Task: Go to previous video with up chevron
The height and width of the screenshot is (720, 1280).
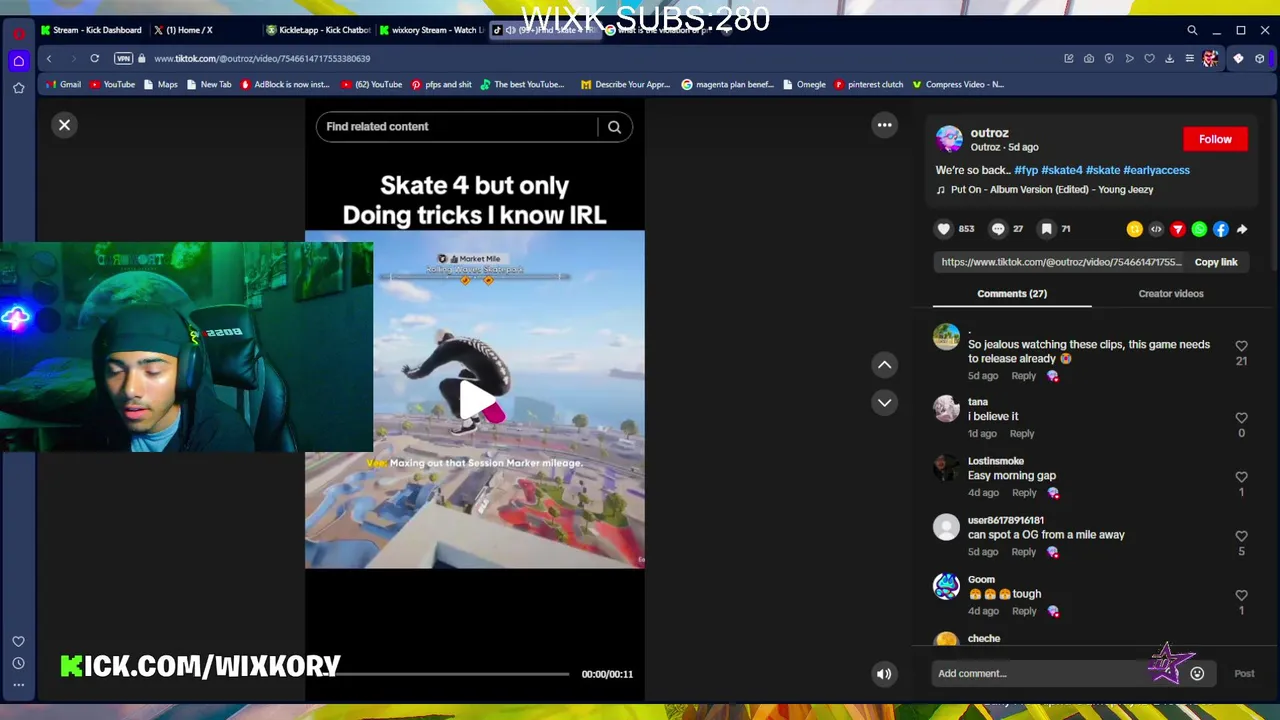Action: click(884, 365)
